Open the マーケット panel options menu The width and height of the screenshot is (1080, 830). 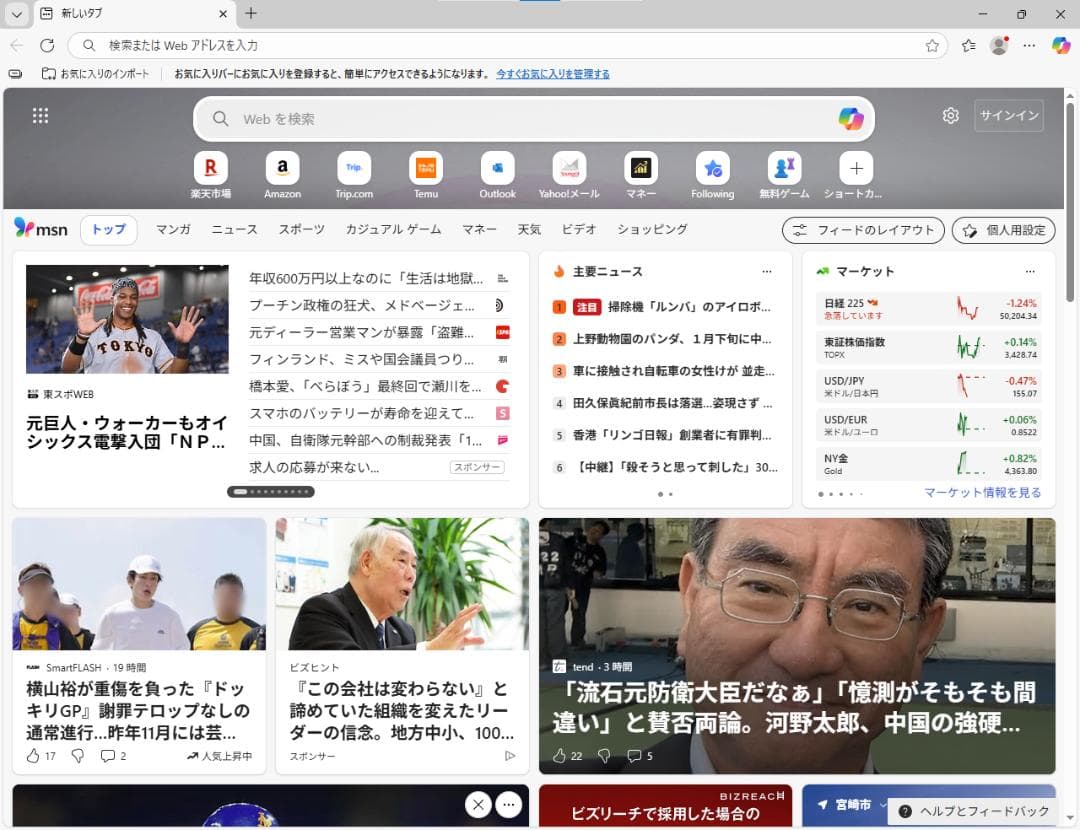coord(1031,271)
